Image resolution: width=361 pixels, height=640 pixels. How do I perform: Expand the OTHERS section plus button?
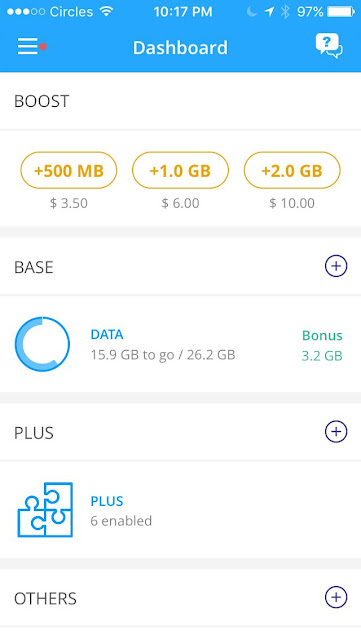click(x=336, y=598)
